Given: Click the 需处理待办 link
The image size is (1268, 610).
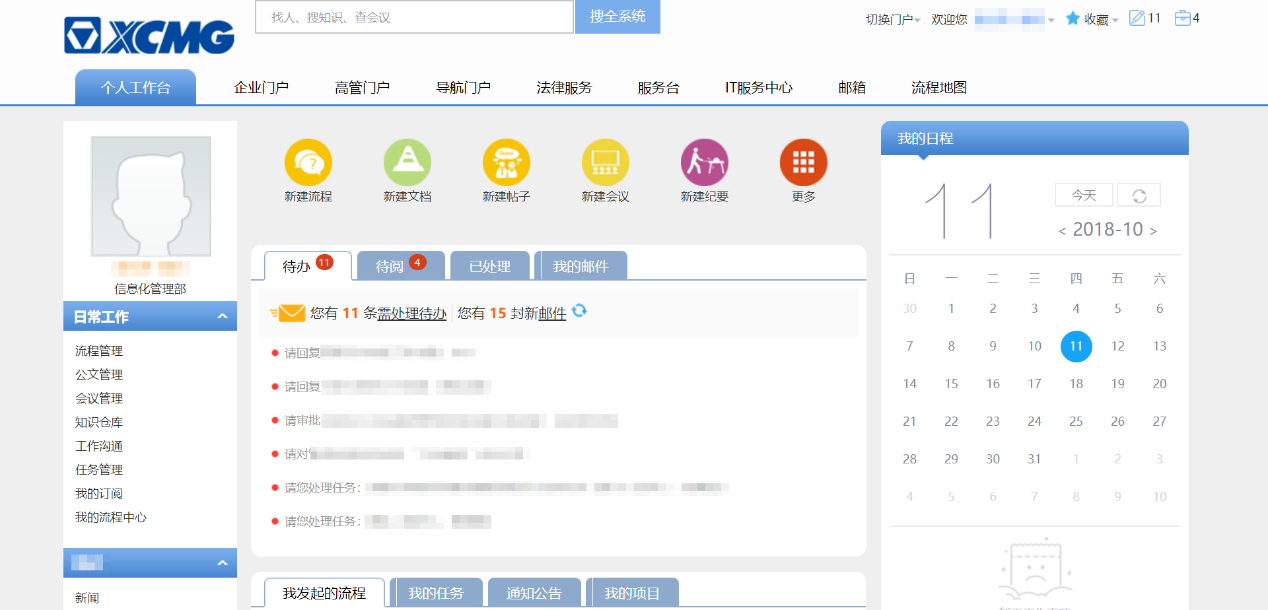Looking at the screenshot, I should click(412, 313).
